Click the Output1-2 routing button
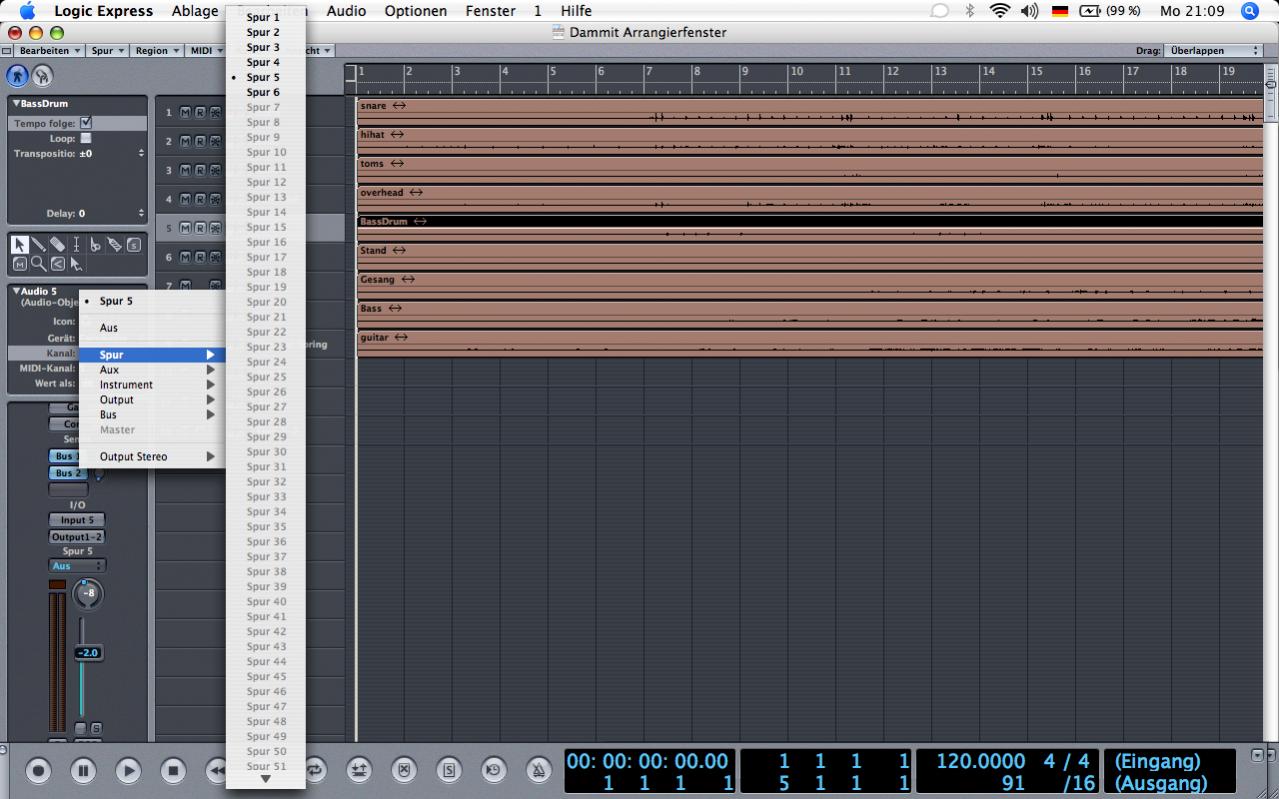1279x799 pixels. 77,537
